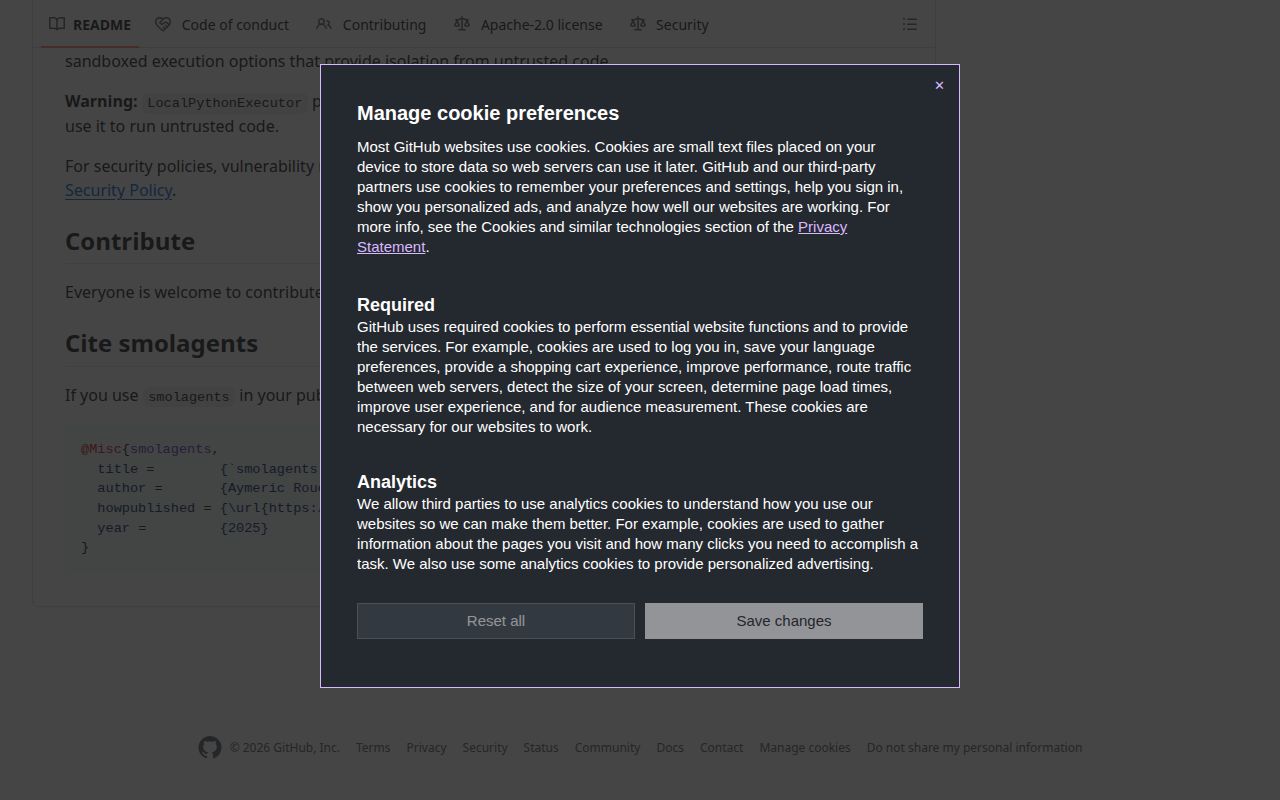Click the LocalPythonExecutor code text
Viewport: 1280px width, 800px height.
click(225, 103)
